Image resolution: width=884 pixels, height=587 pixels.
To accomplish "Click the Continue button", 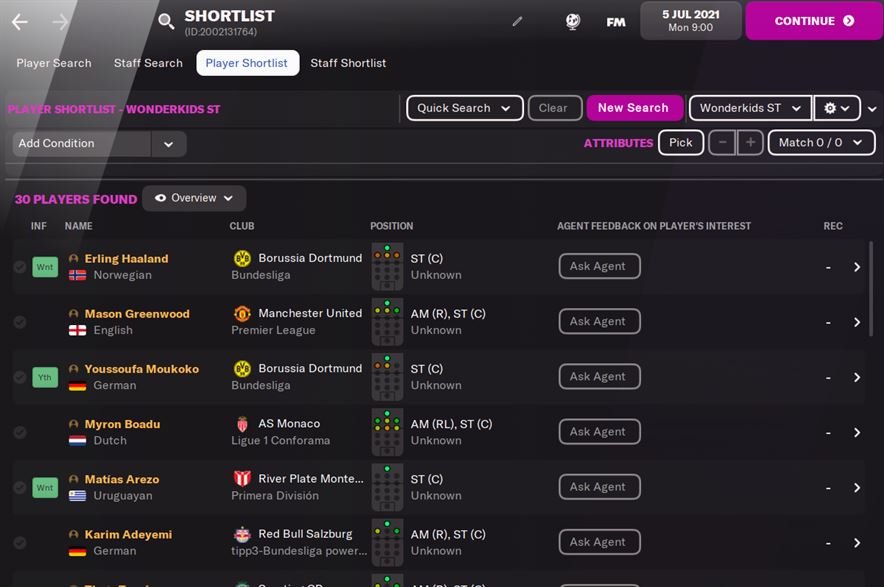I will [x=814, y=21].
